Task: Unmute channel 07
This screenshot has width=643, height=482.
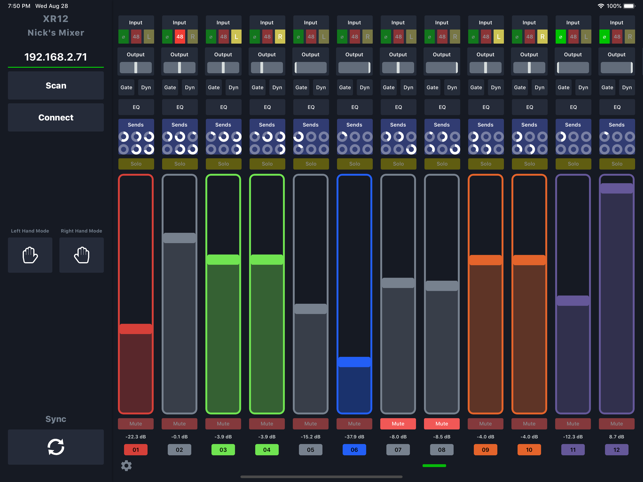Action: tap(398, 424)
